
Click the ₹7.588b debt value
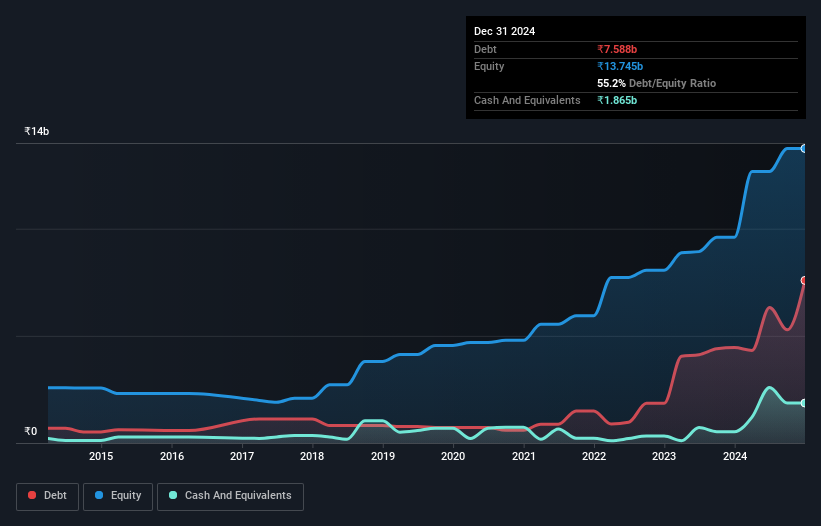[x=617, y=49]
